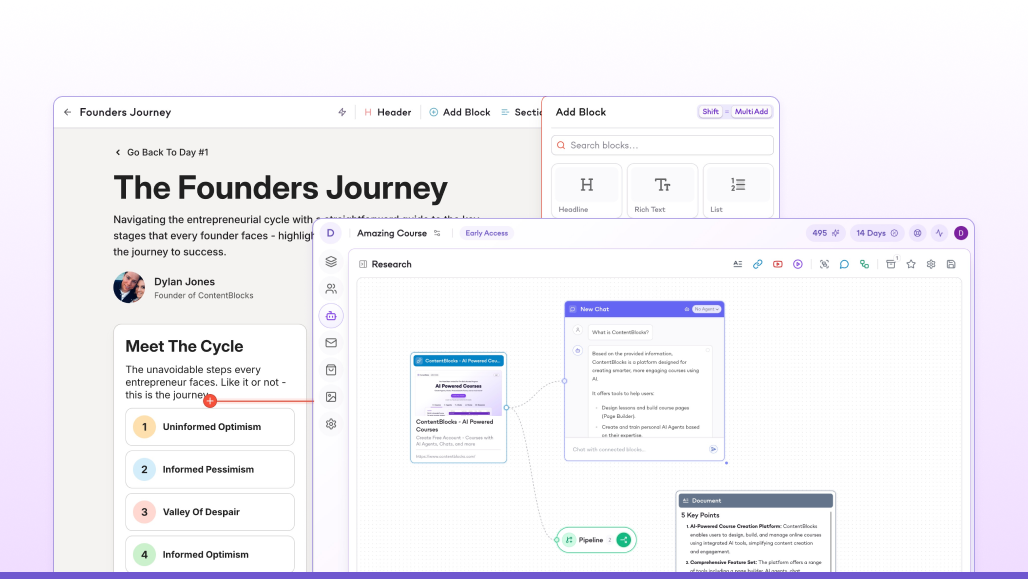Click the Pipeline node label
Image resolution: width=1028 pixels, height=579 pixels.
click(590, 540)
